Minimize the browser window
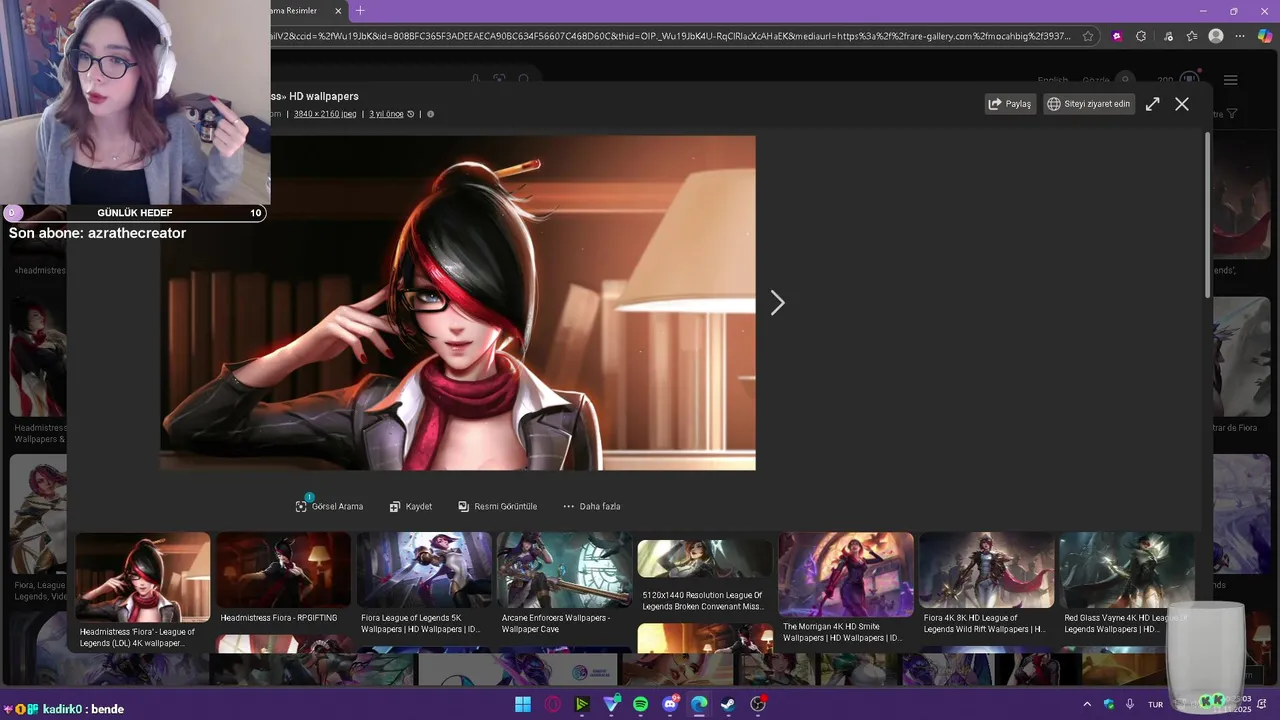The width and height of the screenshot is (1280, 720). point(1203,11)
